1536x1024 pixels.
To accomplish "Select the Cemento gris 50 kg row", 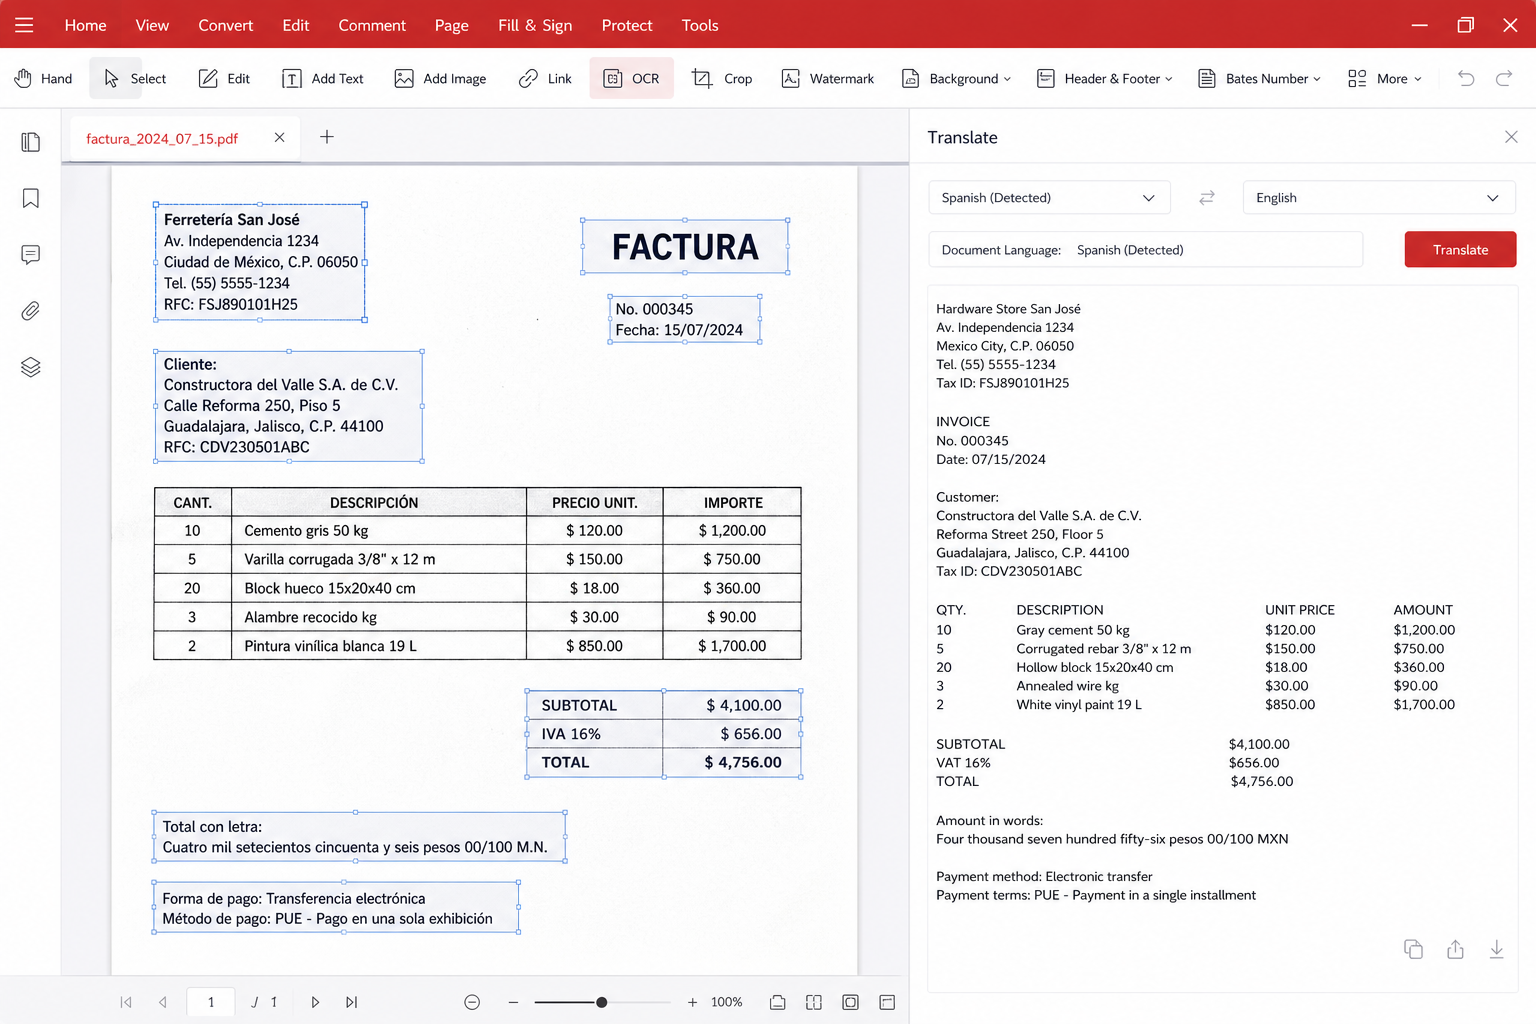I will point(477,531).
